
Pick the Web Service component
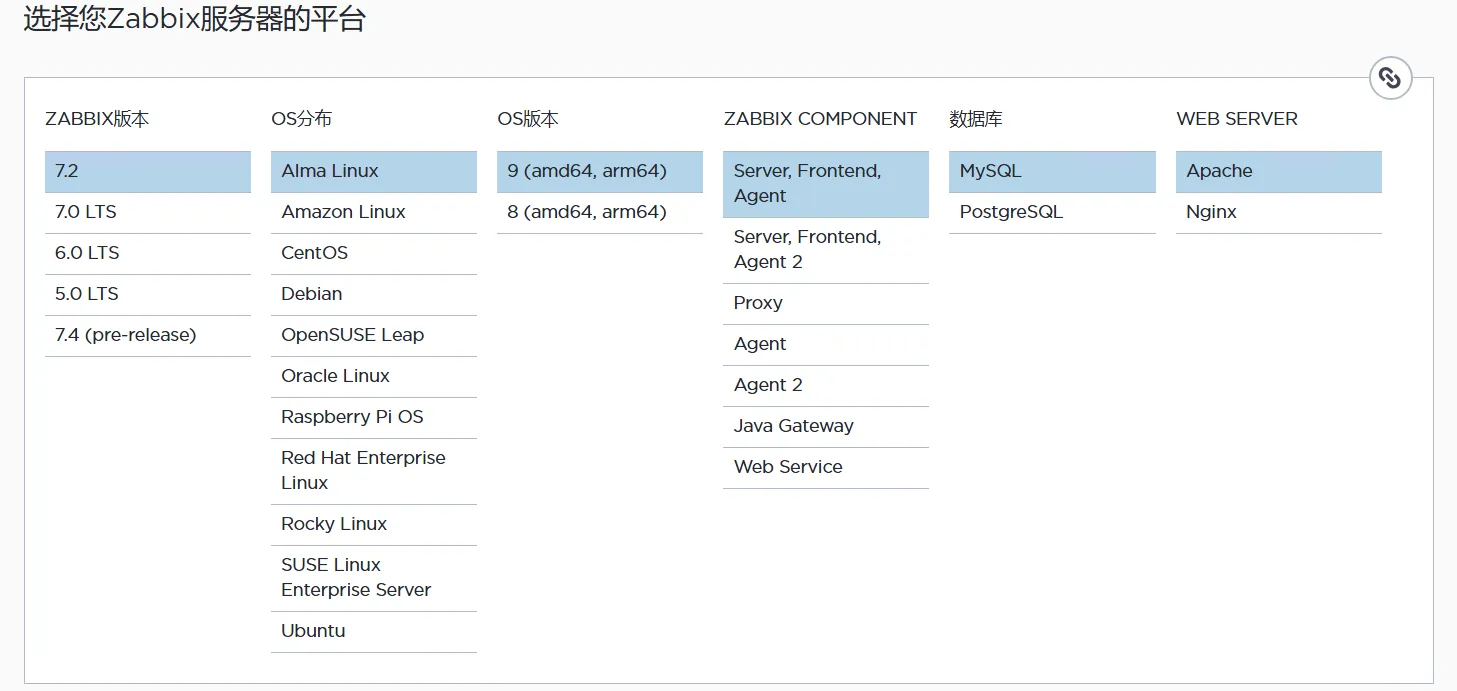(826, 467)
